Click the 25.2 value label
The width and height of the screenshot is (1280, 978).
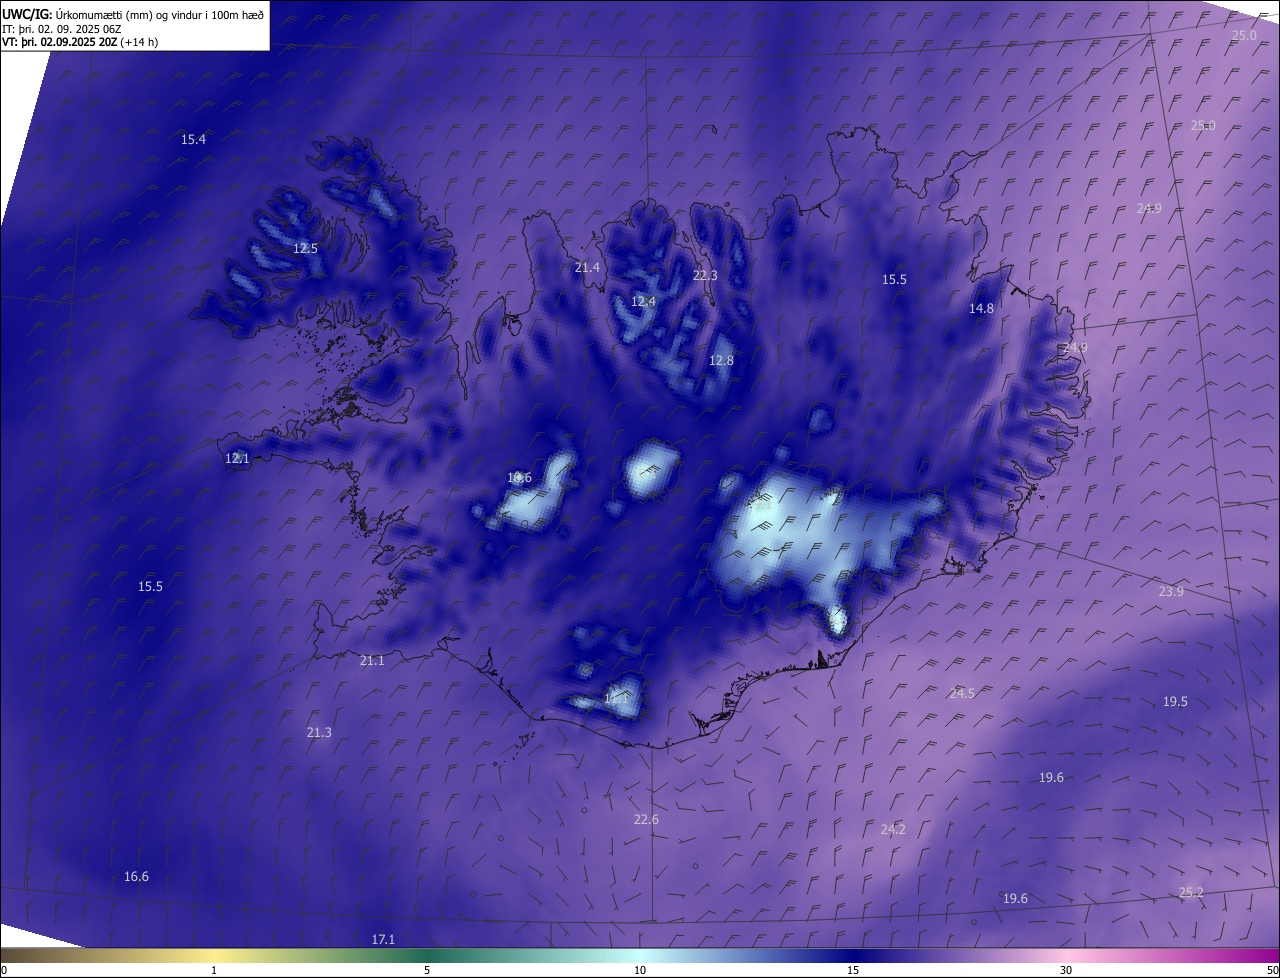coord(1191,893)
